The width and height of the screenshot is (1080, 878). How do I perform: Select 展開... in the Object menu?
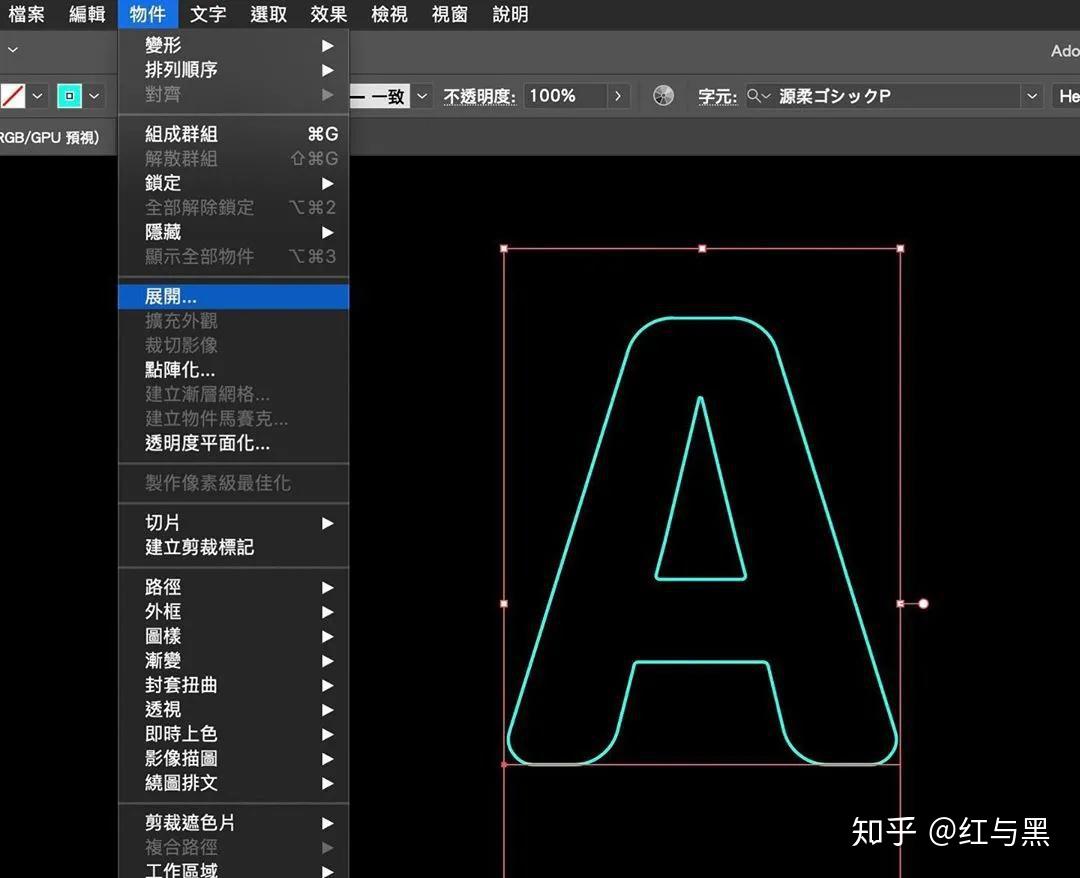(171, 296)
